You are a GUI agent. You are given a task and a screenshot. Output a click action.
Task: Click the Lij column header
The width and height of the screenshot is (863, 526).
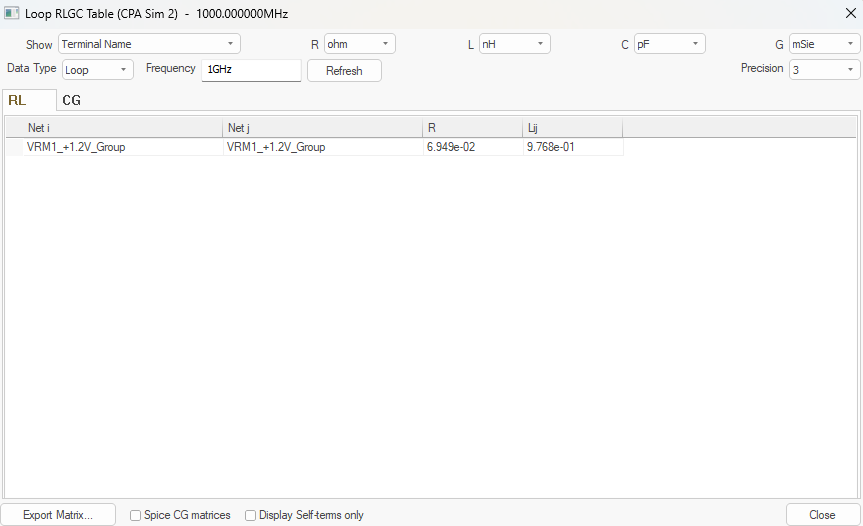click(571, 128)
